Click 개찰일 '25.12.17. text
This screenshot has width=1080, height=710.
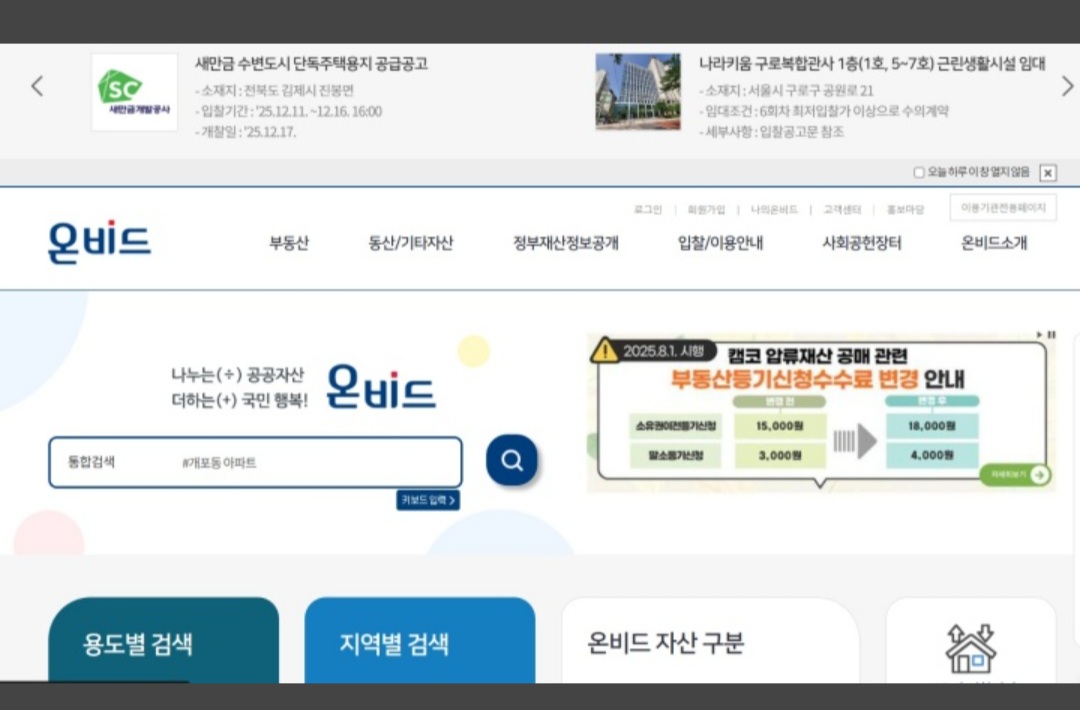point(246,132)
